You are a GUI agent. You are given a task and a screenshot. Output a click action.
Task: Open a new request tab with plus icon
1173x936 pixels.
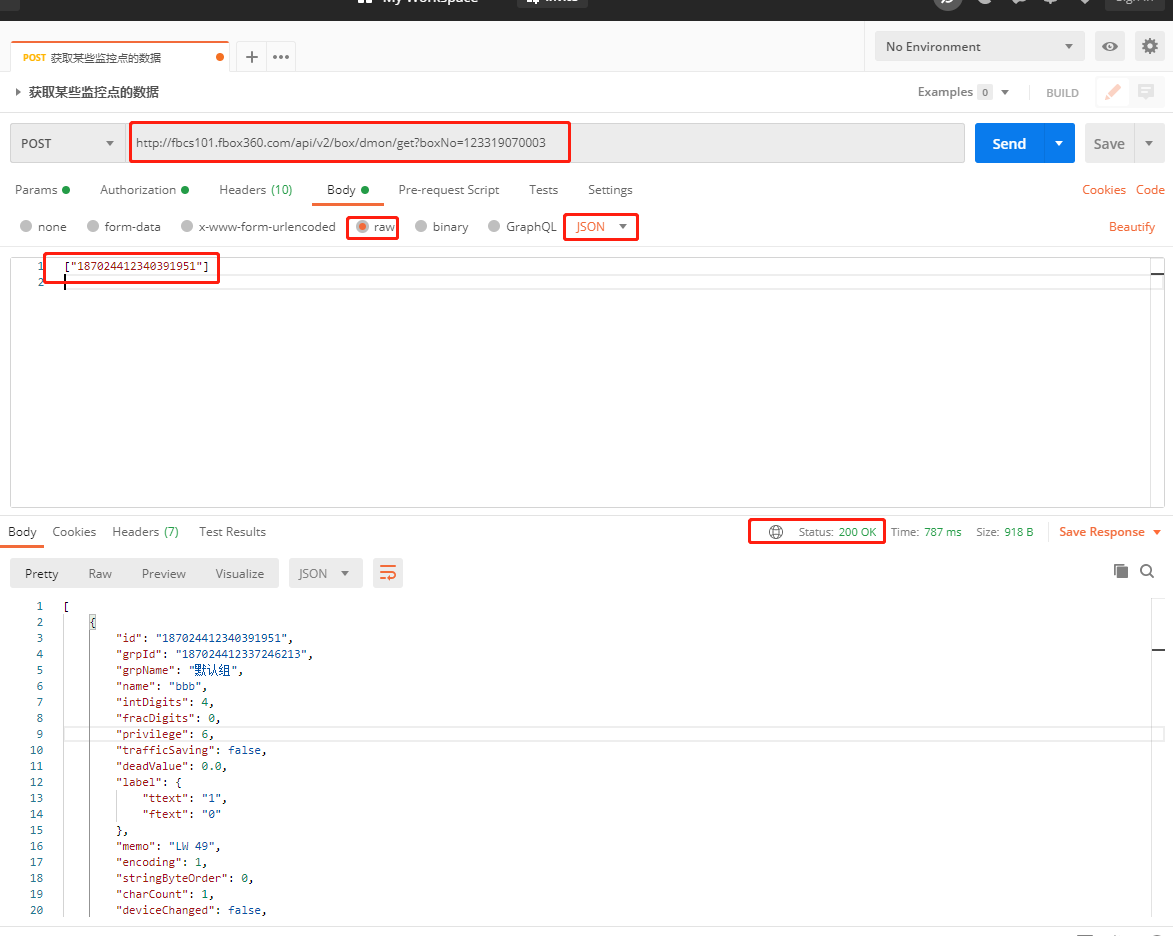252,57
